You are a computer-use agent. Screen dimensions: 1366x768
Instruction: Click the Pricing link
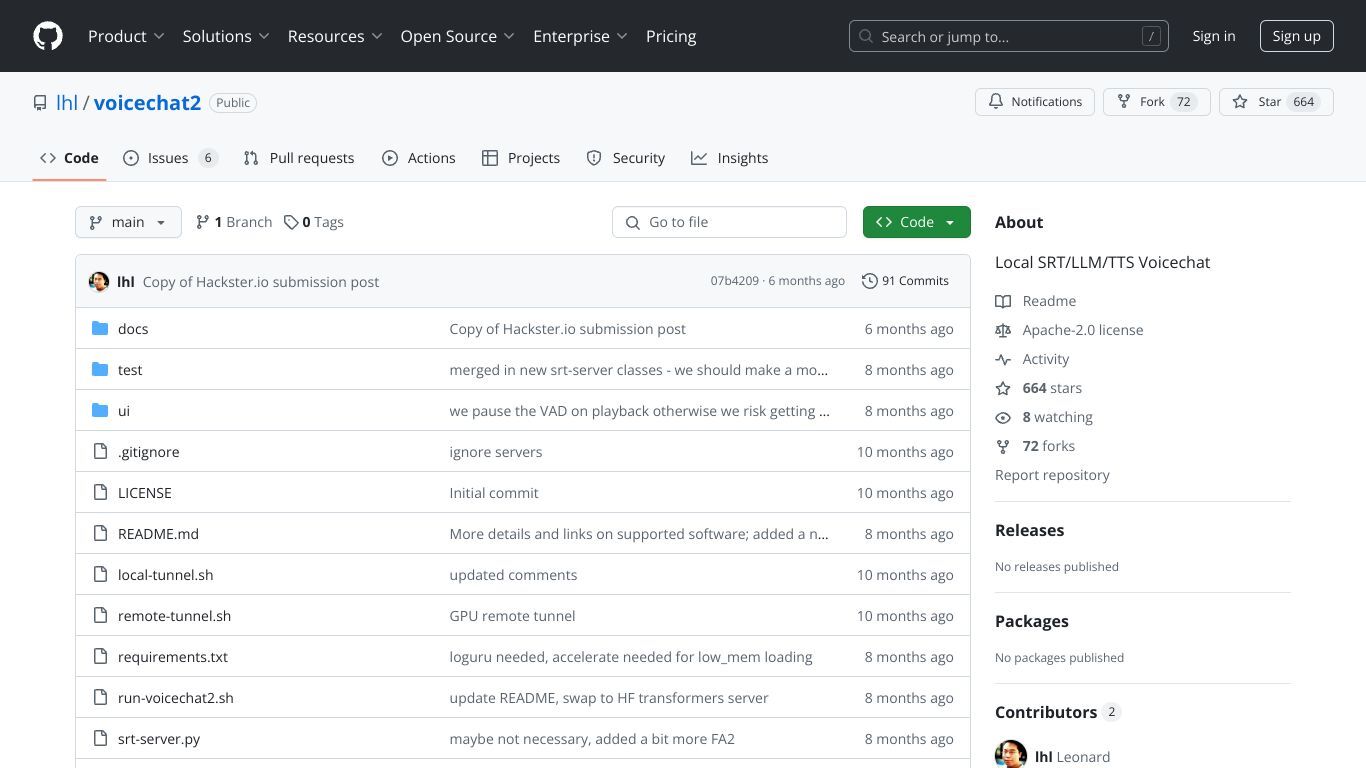click(671, 36)
